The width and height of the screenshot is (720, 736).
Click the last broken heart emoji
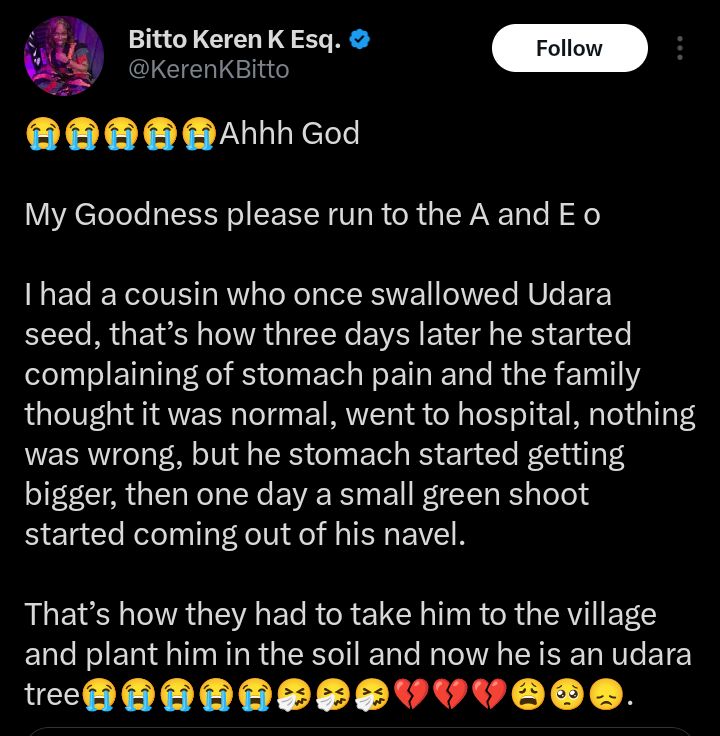(x=487, y=694)
